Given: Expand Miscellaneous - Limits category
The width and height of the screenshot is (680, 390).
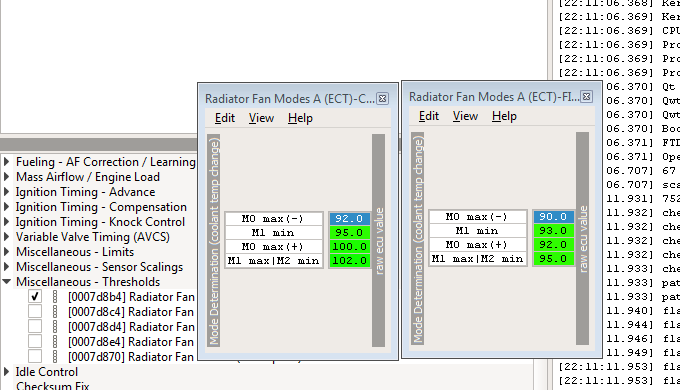Looking at the screenshot, I should 7,252.
